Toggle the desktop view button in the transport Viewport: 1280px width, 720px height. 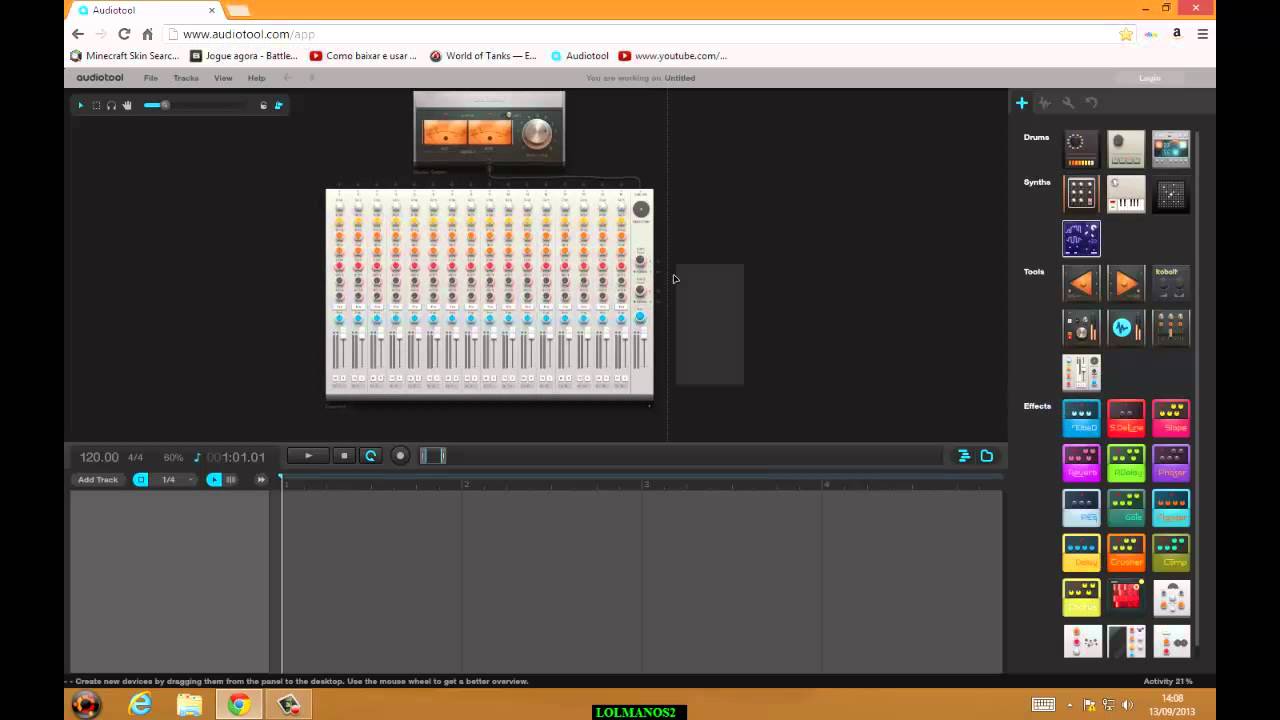(x=987, y=456)
